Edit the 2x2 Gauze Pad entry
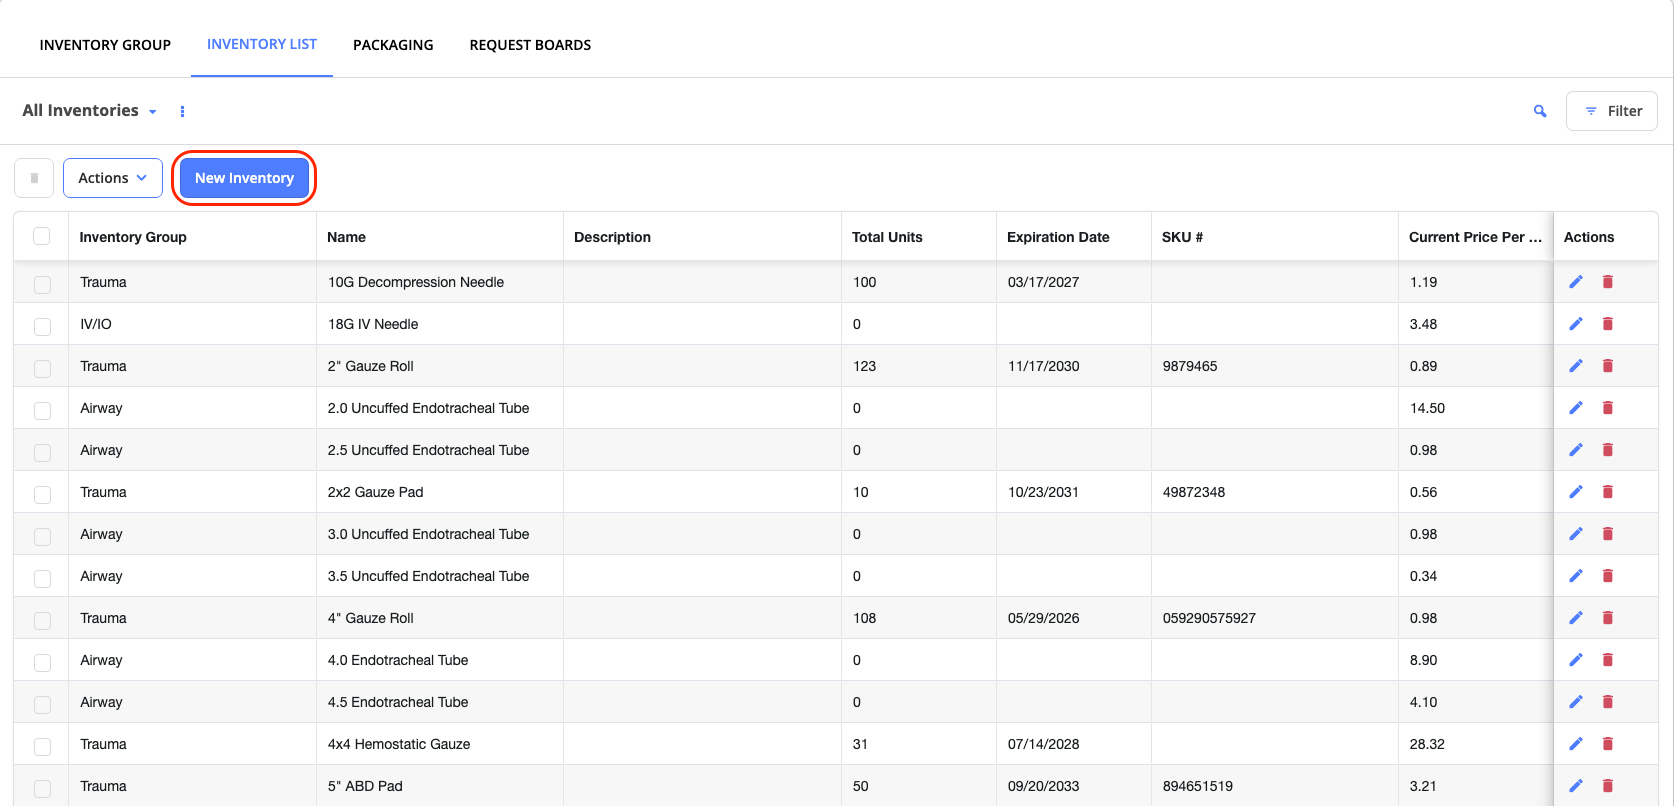The image size is (1674, 806). point(1576,492)
